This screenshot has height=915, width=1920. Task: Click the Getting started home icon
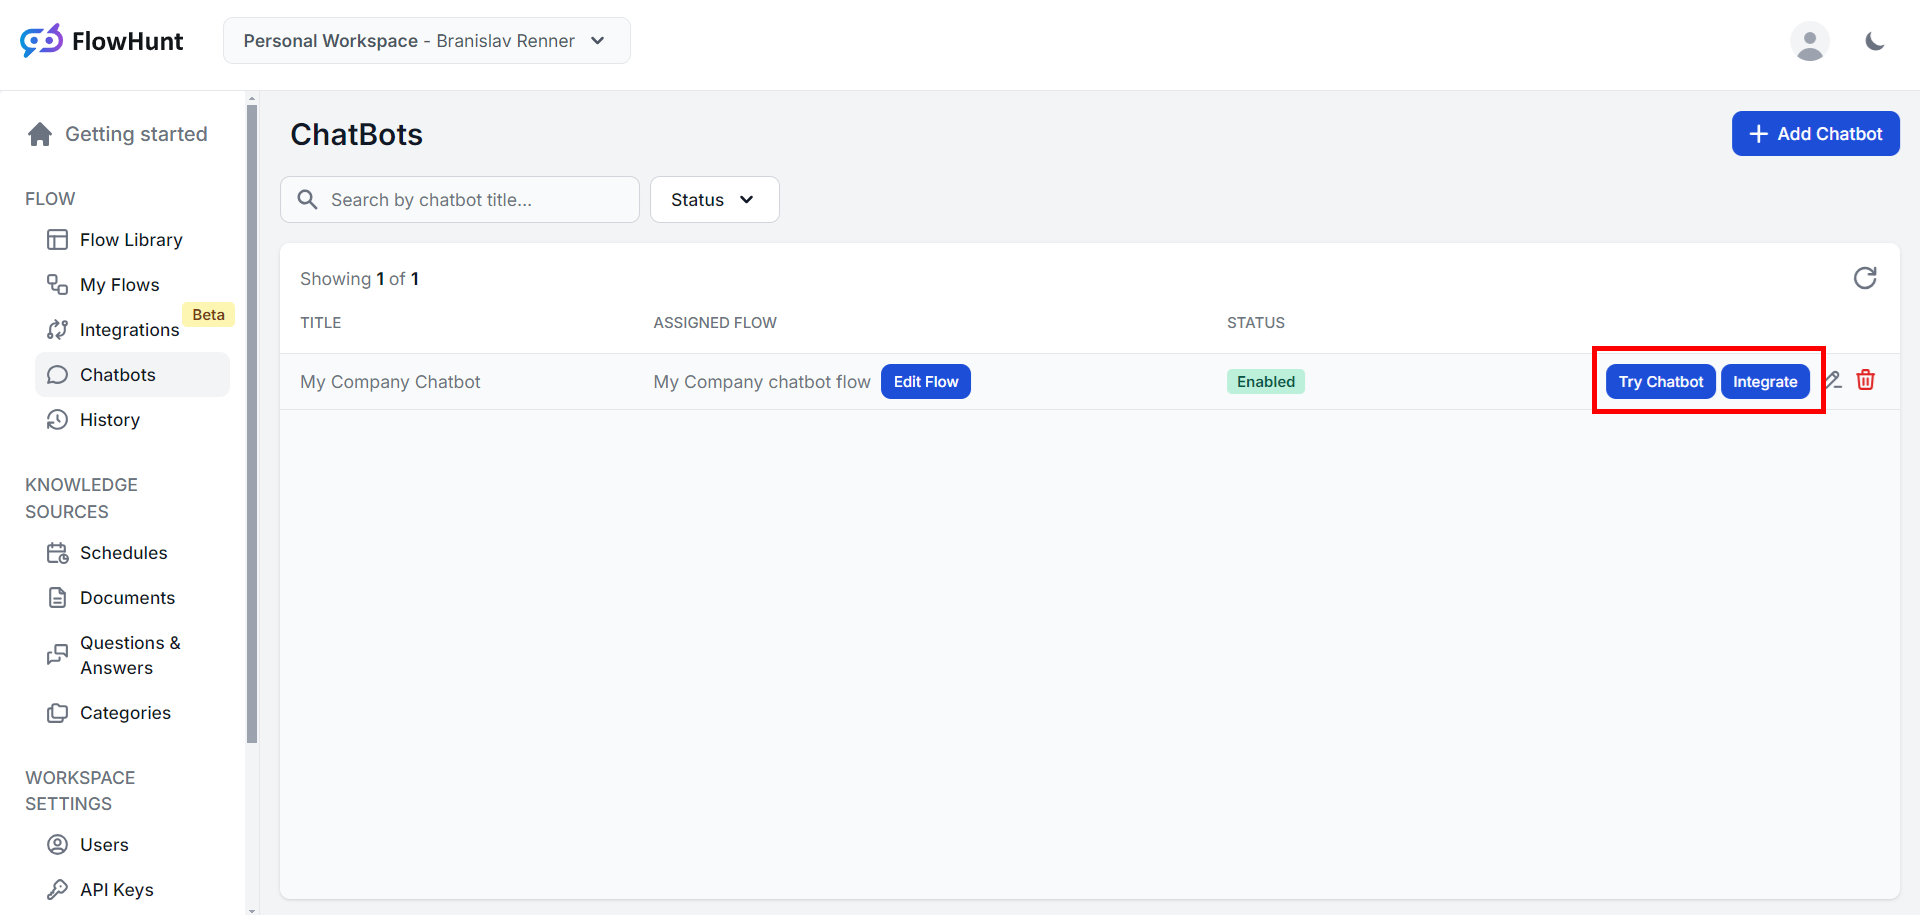(40, 134)
